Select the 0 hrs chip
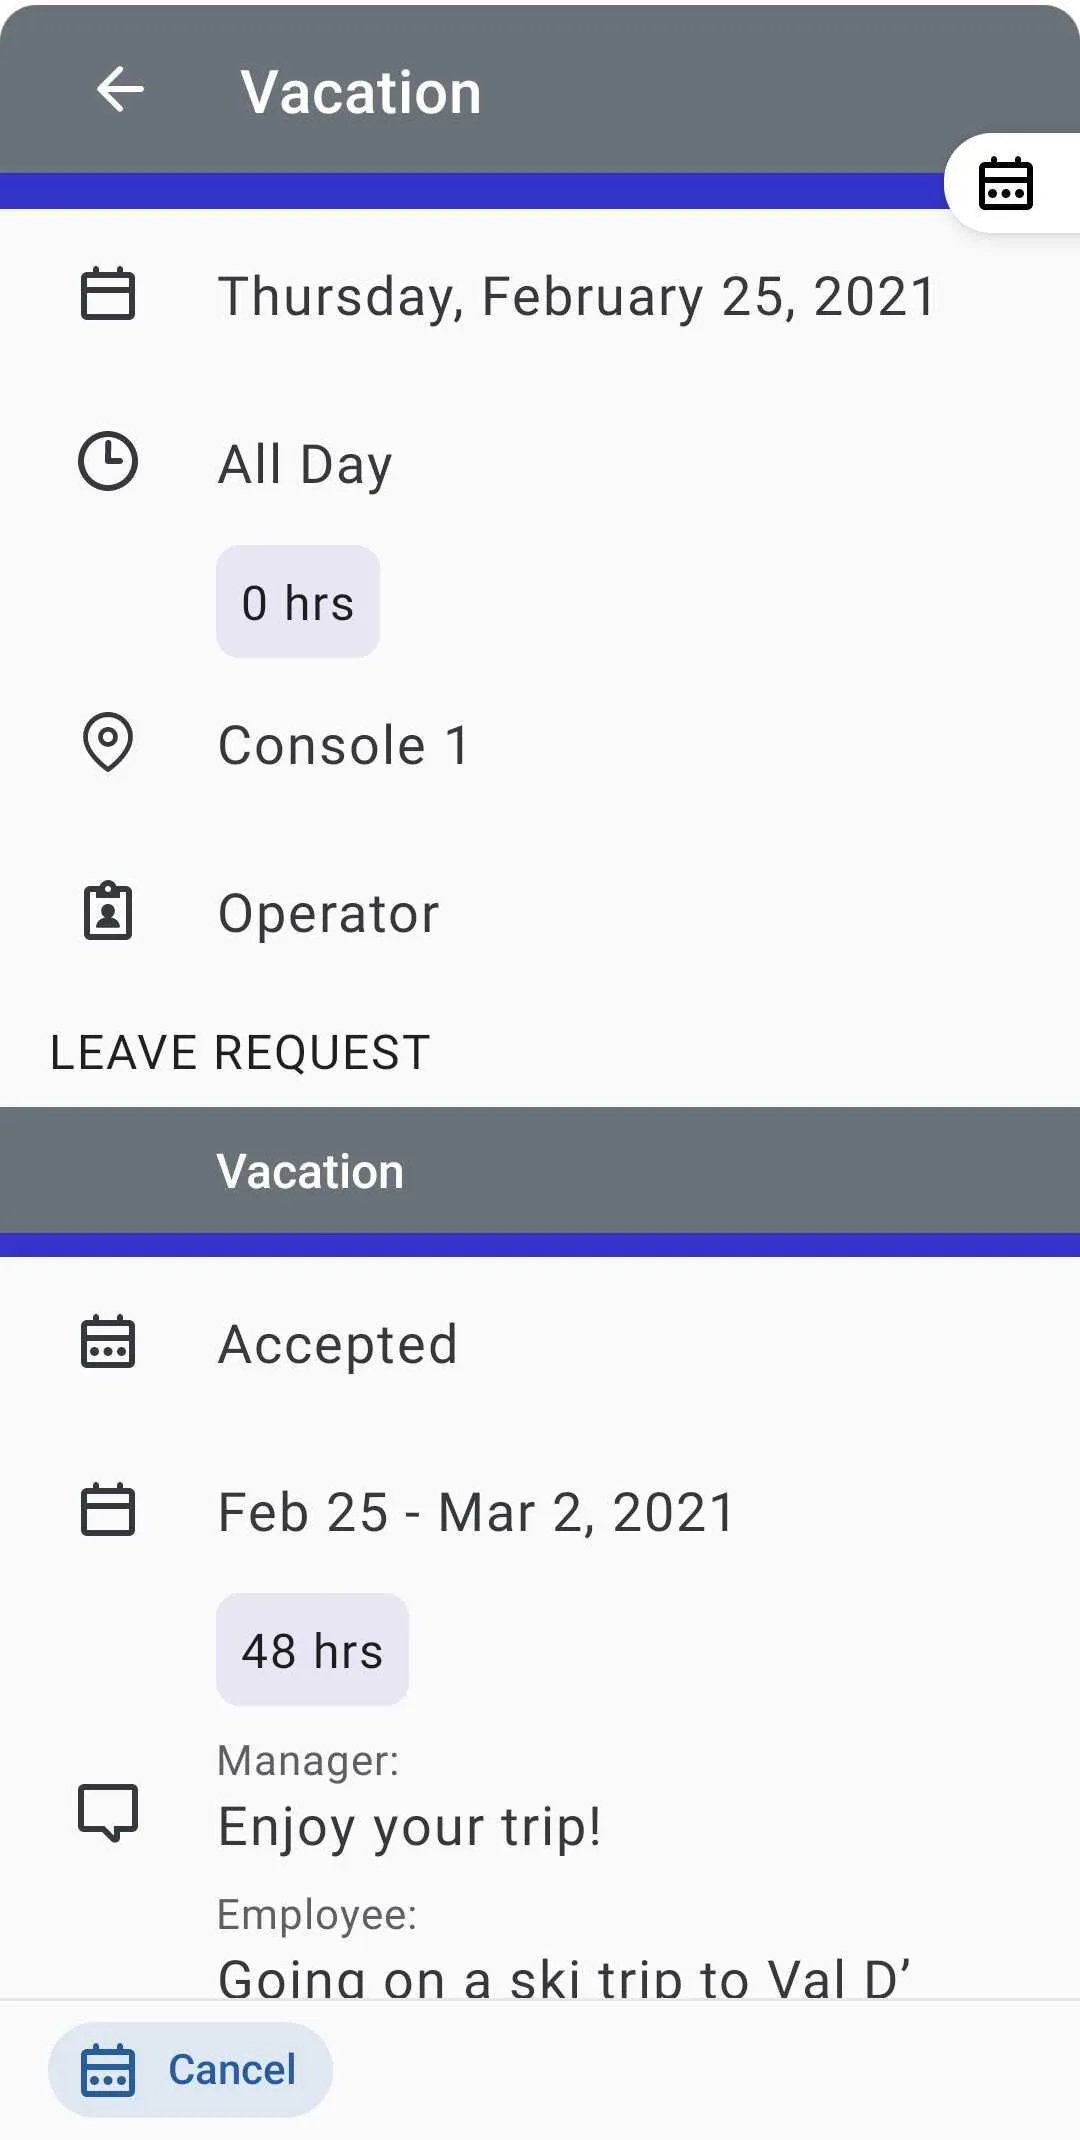The height and width of the screenshot is (2140, 1080). tap(298, 602)
